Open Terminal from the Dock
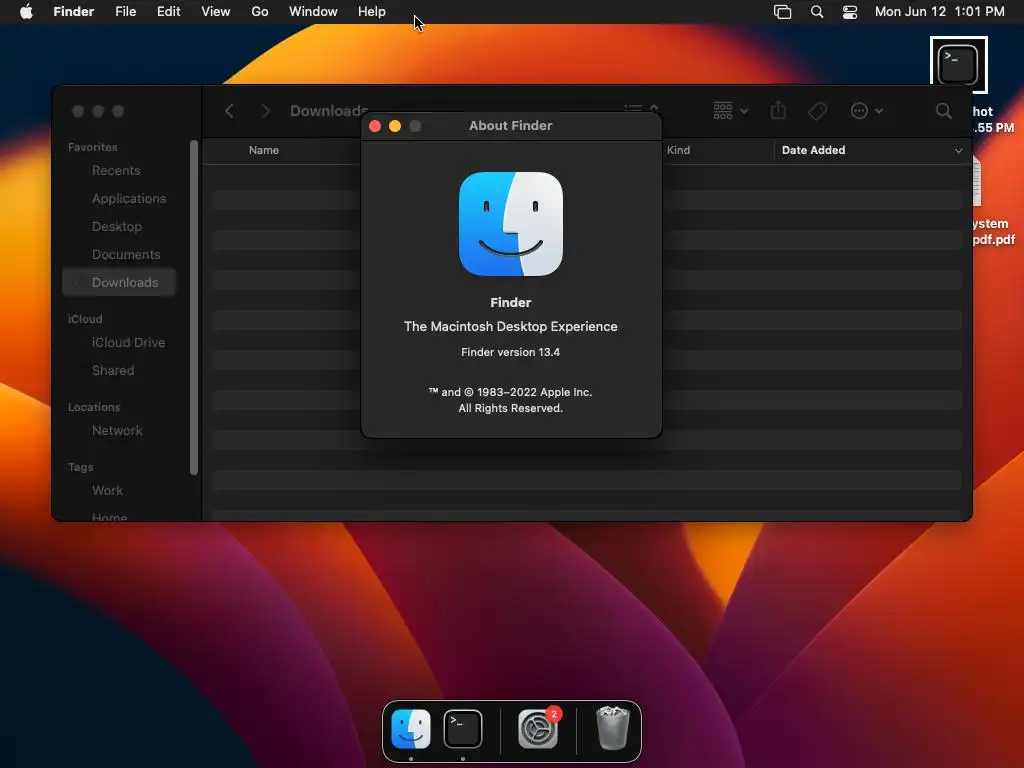Image resolution: width=1024 pixels, height=768 pixels. (463, 729)
